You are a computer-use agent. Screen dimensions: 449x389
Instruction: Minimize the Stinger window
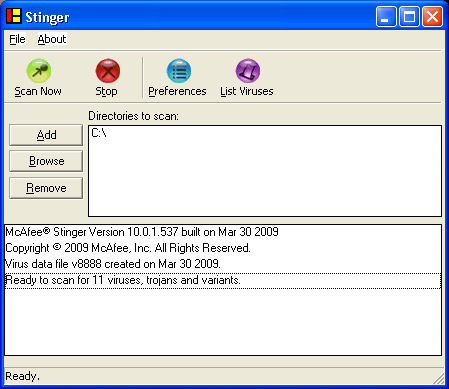(x=386, y=16)
